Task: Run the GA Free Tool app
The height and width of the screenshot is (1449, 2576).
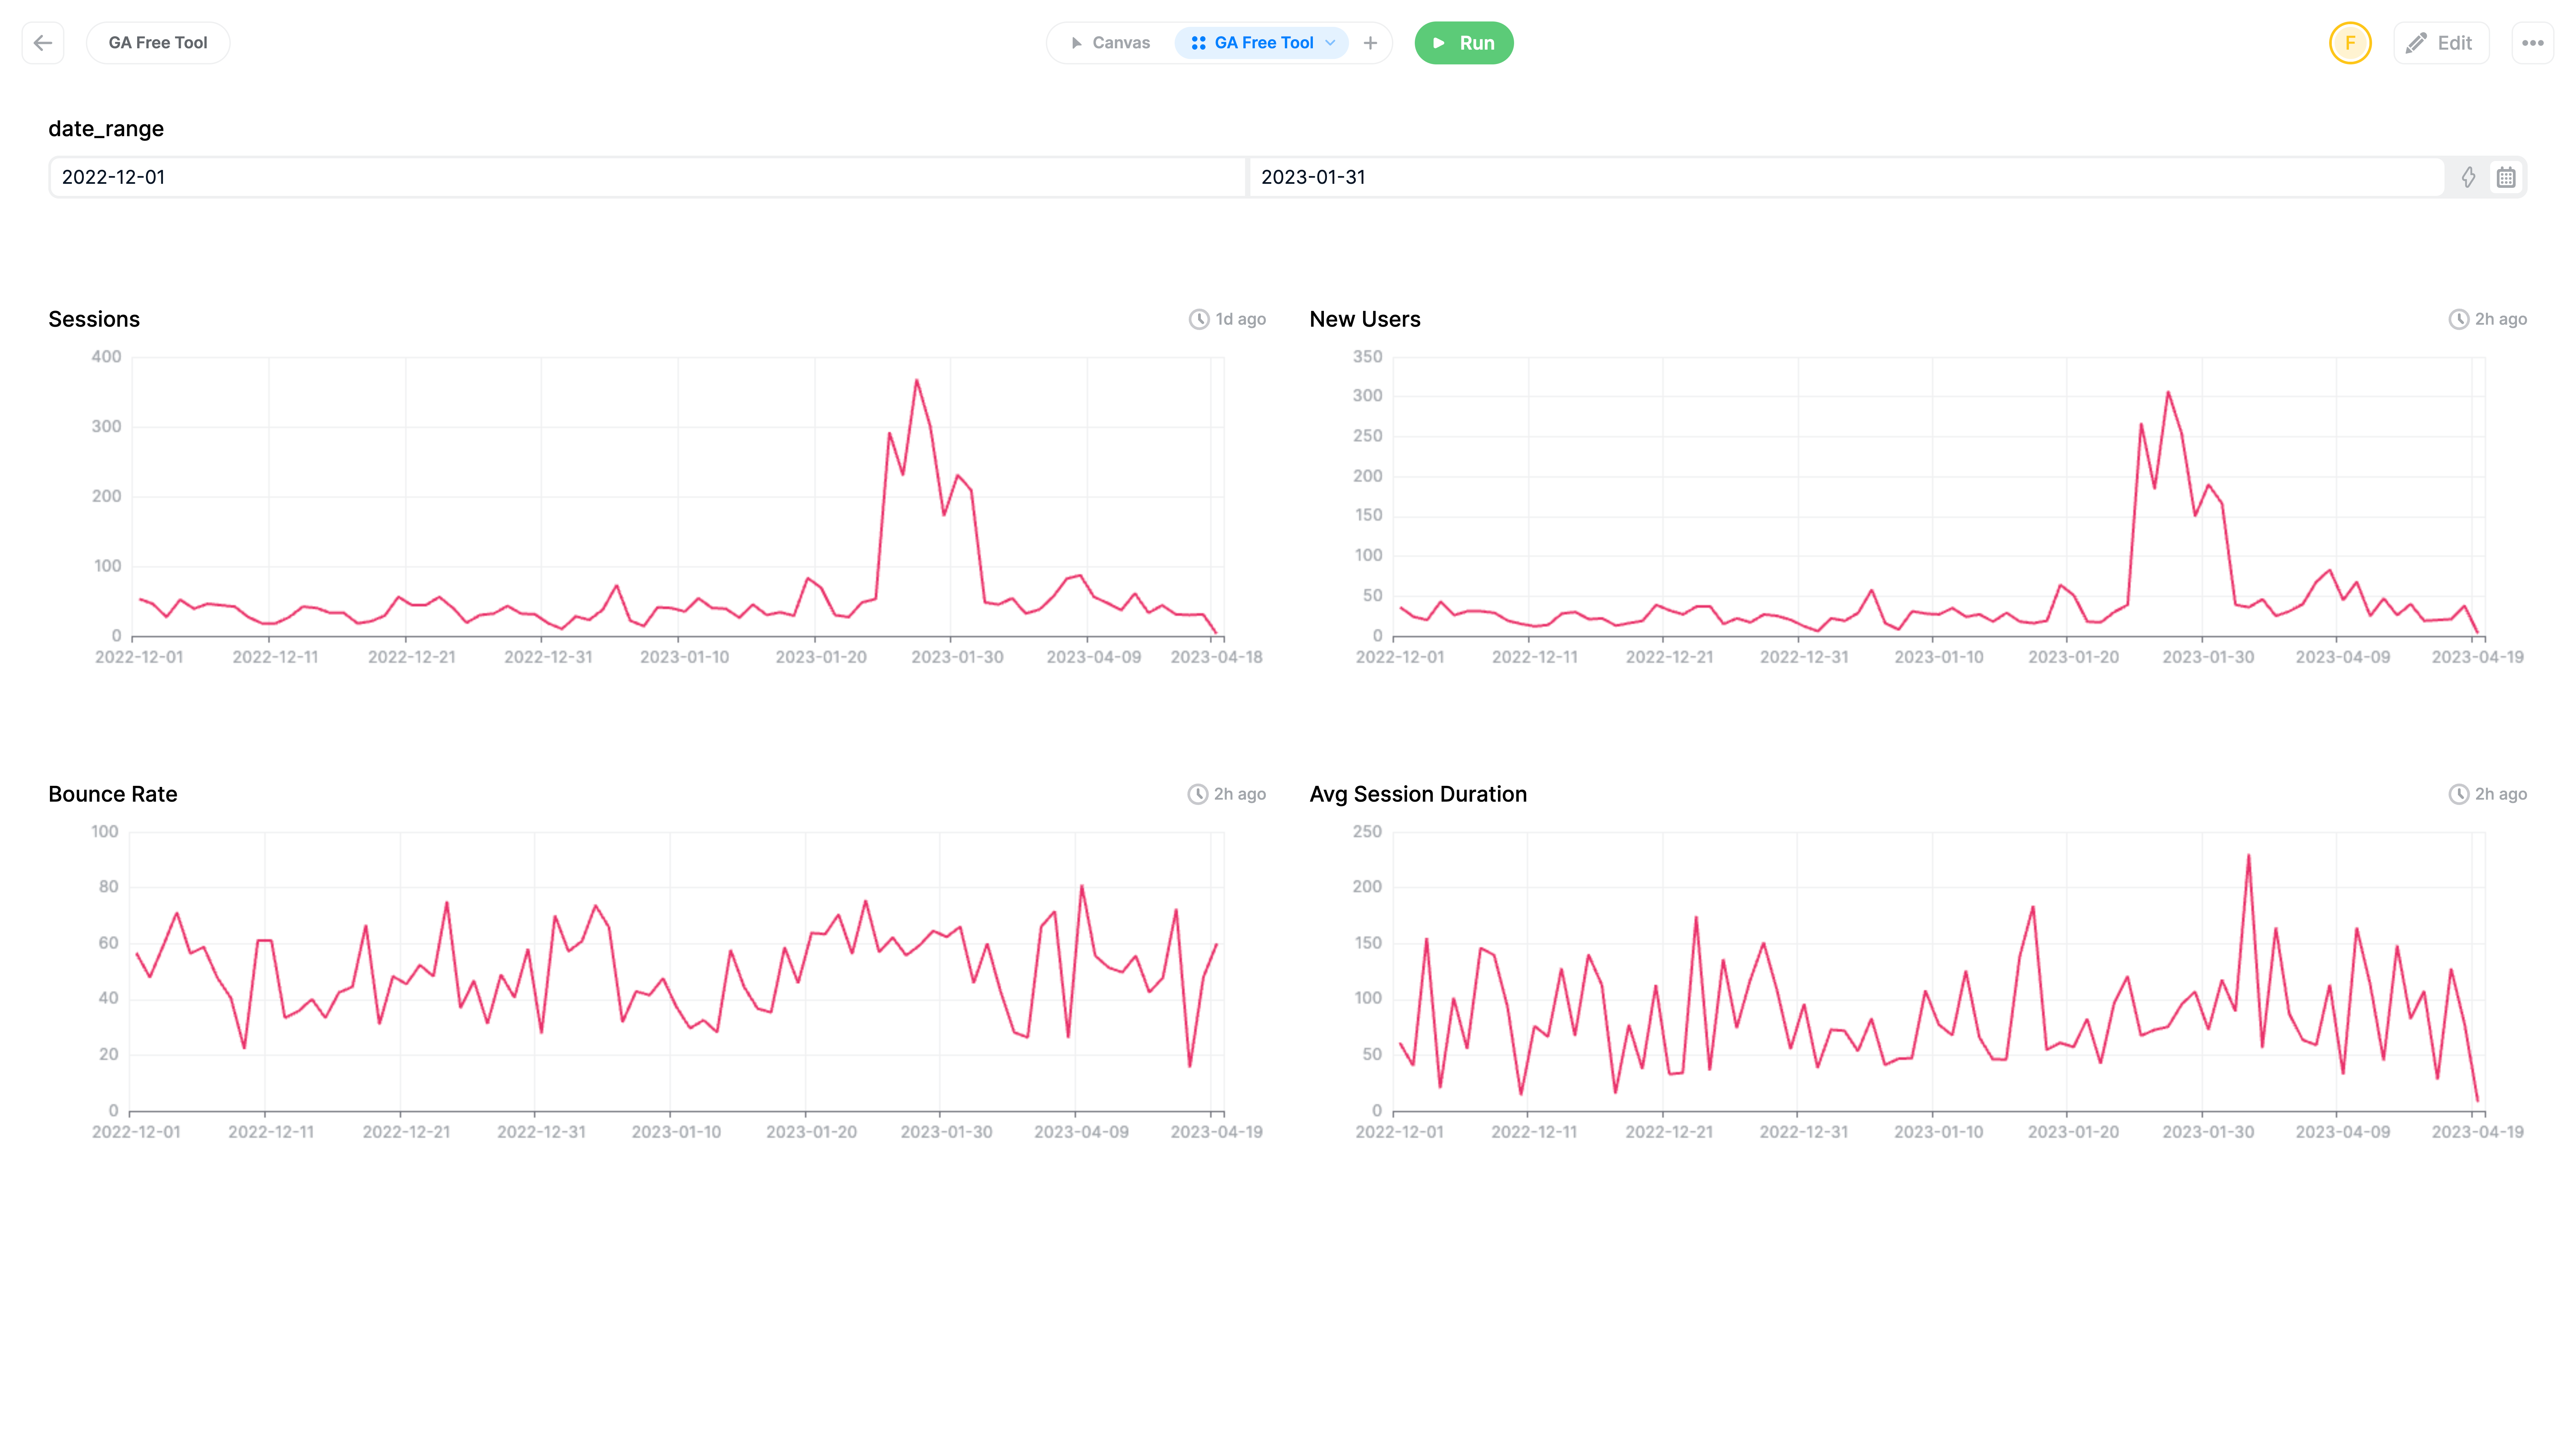Action: [1464, 43]
